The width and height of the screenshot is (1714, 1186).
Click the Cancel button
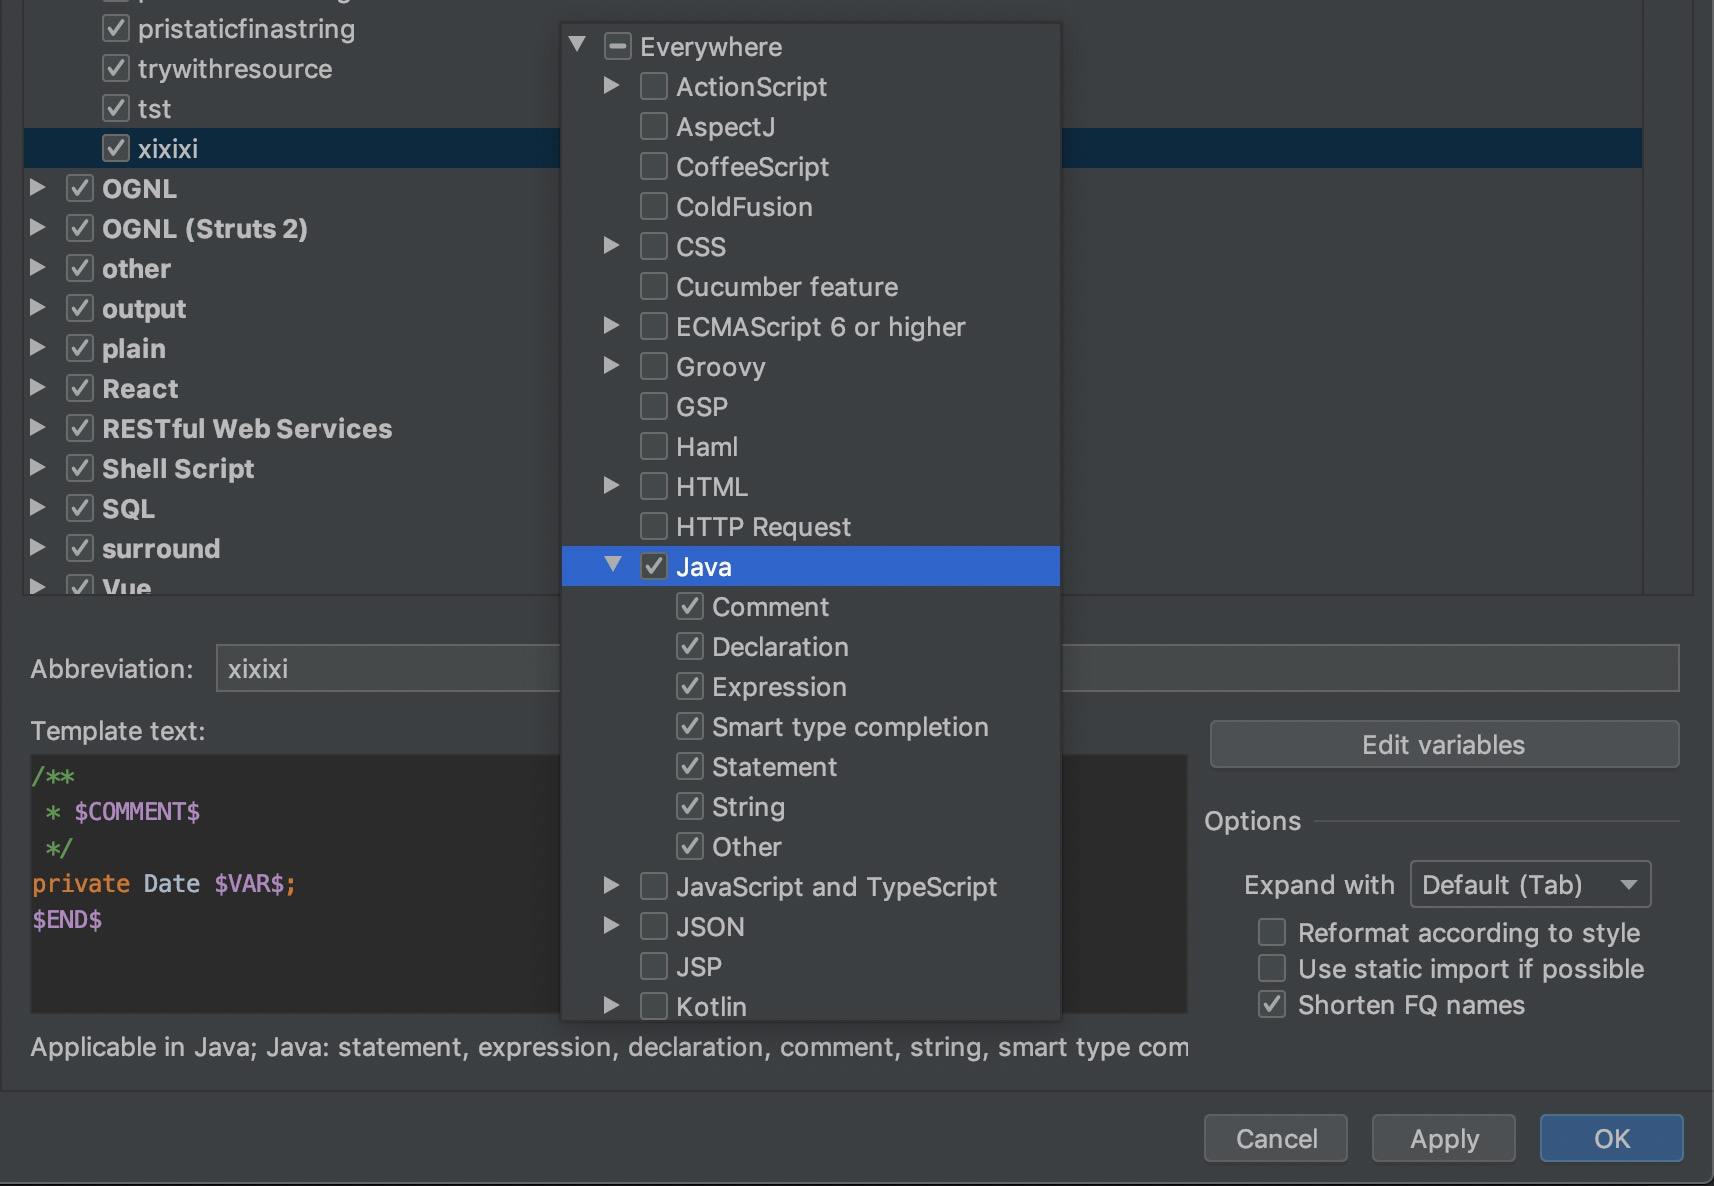(x=1275, y=1138)
